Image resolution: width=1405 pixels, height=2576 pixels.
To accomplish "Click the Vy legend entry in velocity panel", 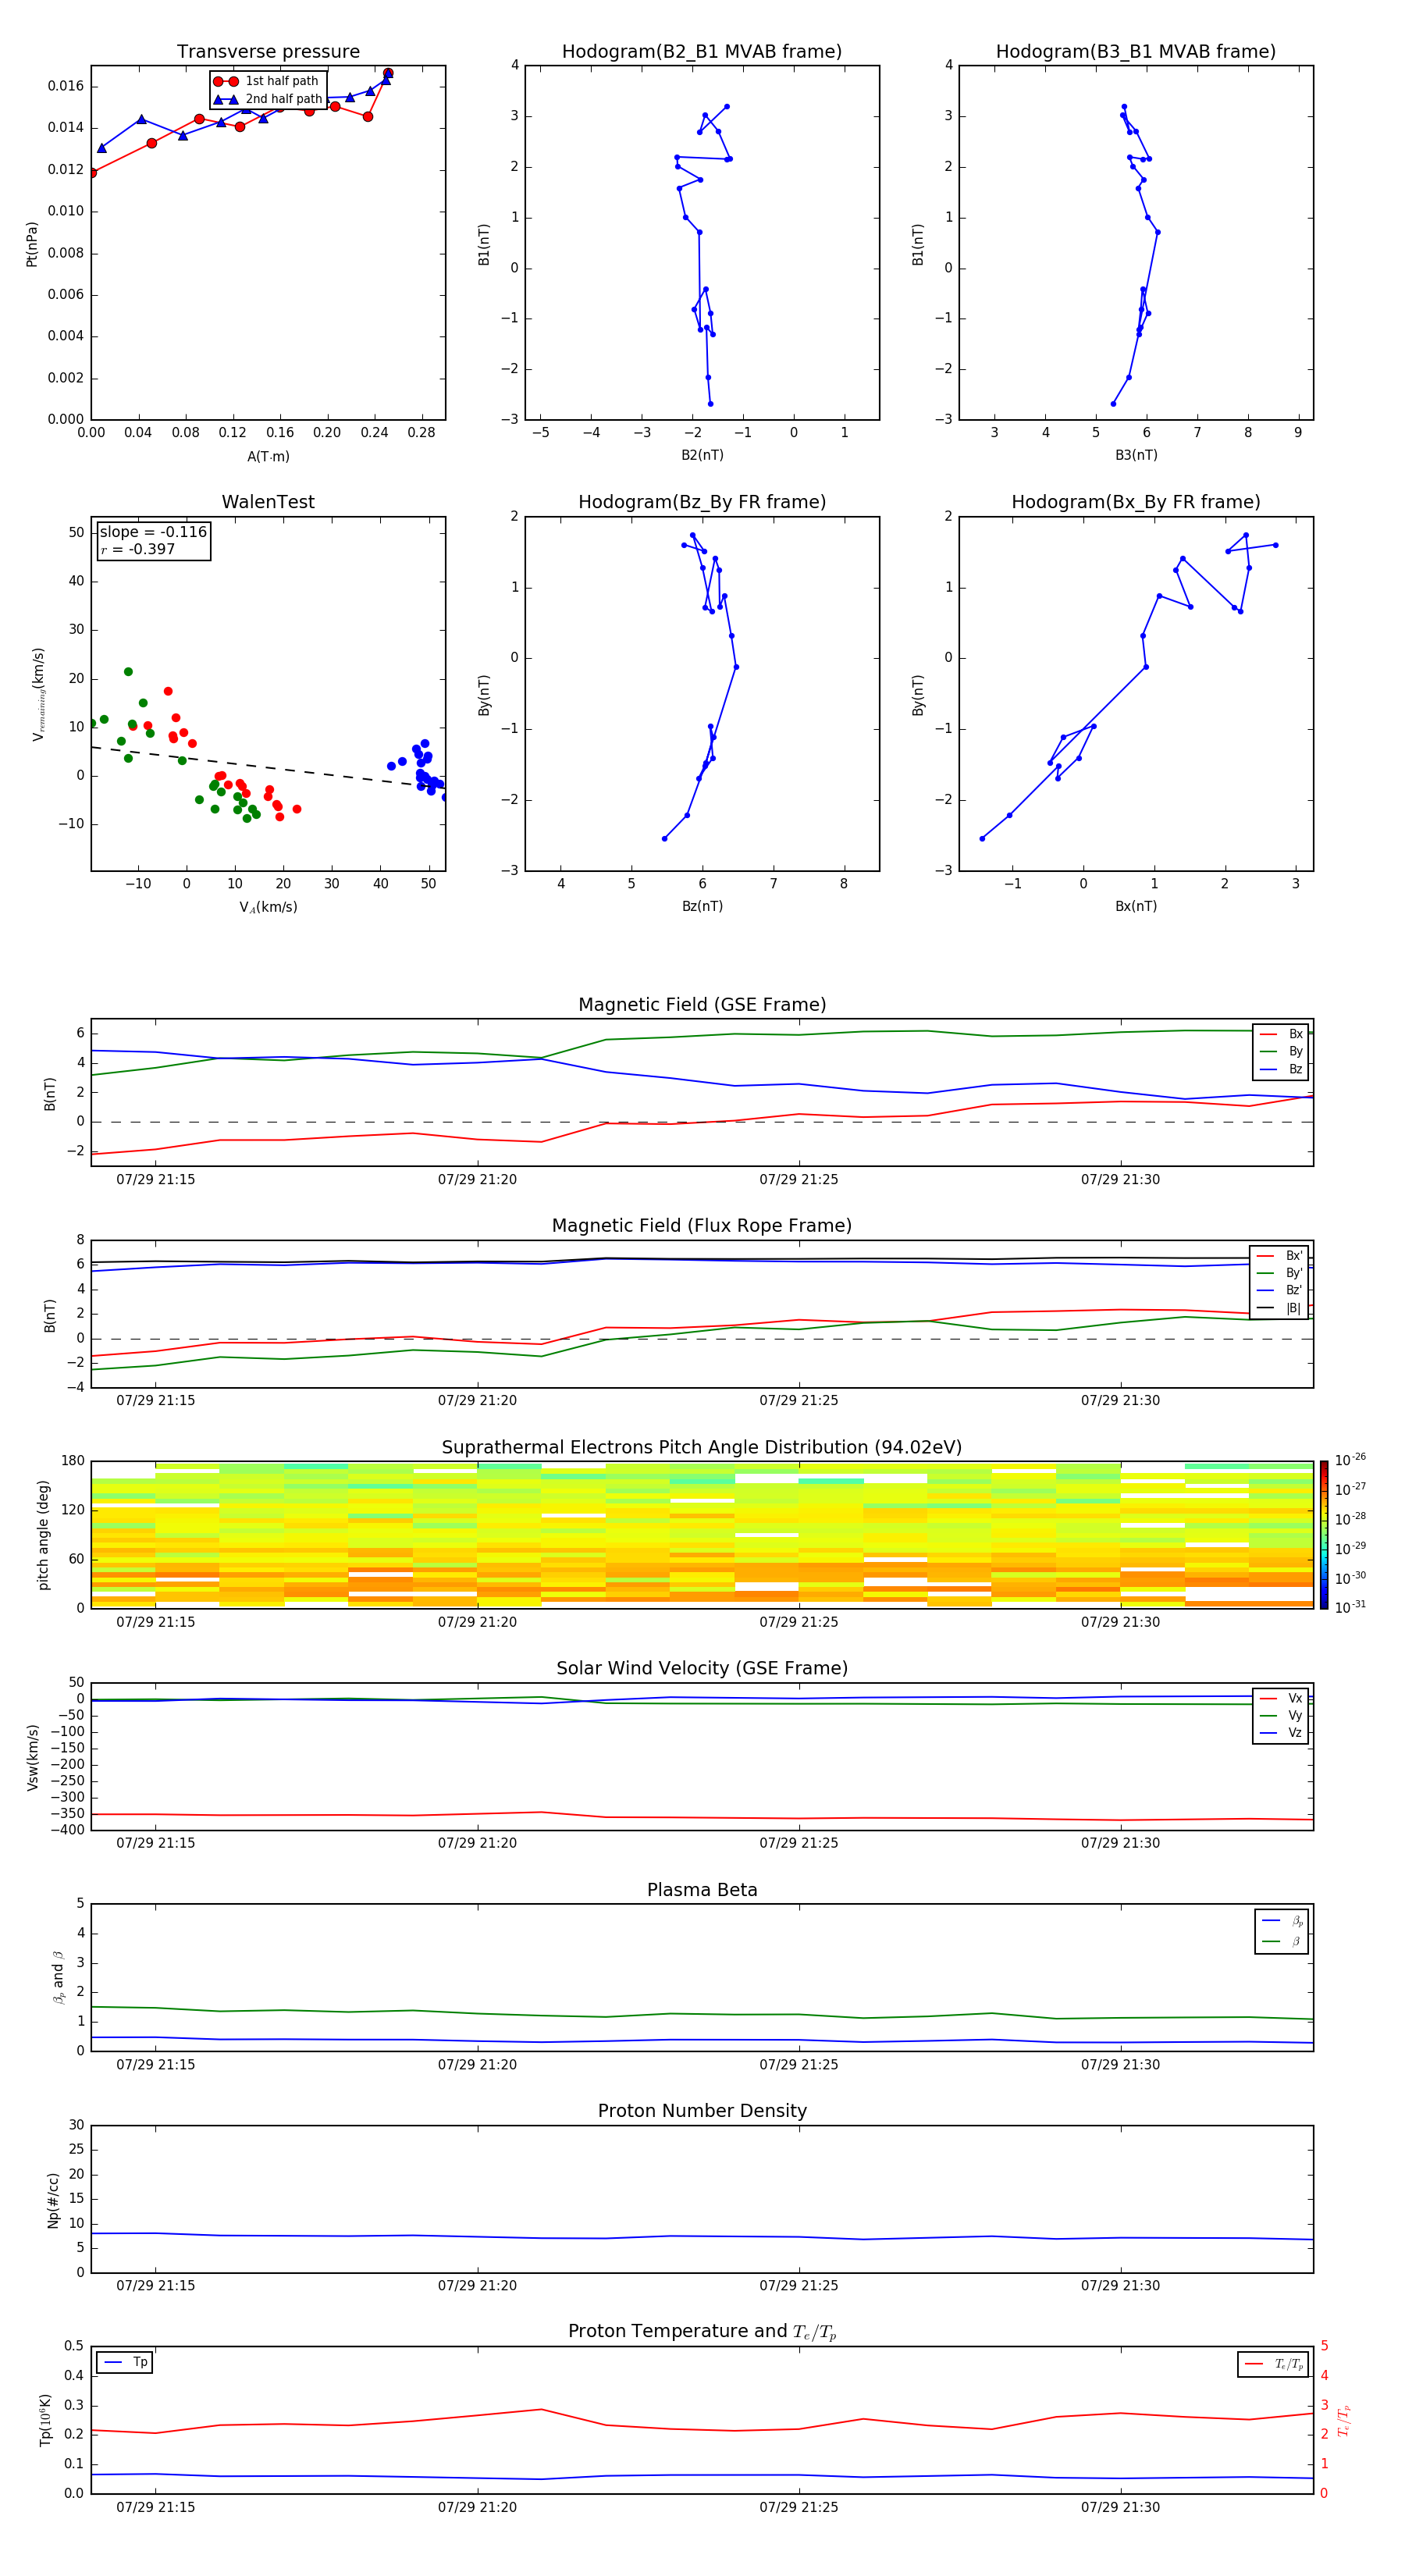I will pyautogui.click(x=1282, y=1716).
